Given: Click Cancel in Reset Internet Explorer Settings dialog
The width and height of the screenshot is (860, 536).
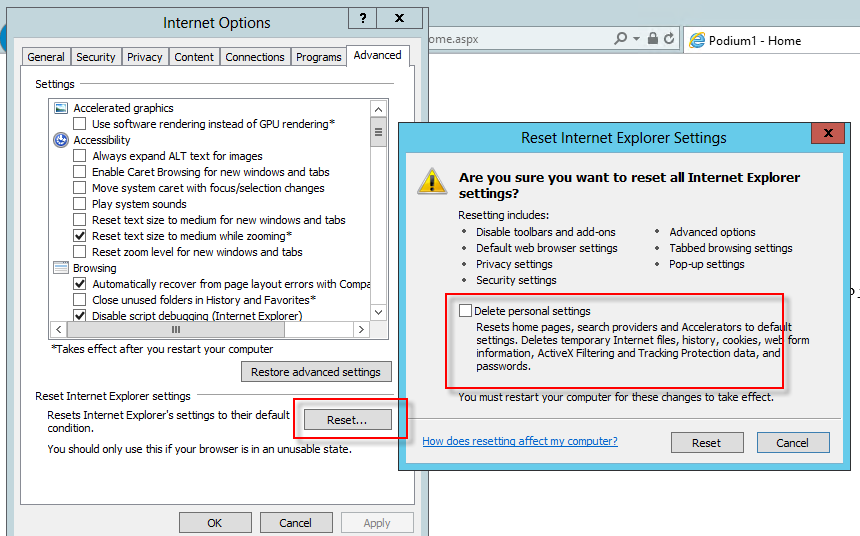Looking at the screenshot, I should 793,443.
